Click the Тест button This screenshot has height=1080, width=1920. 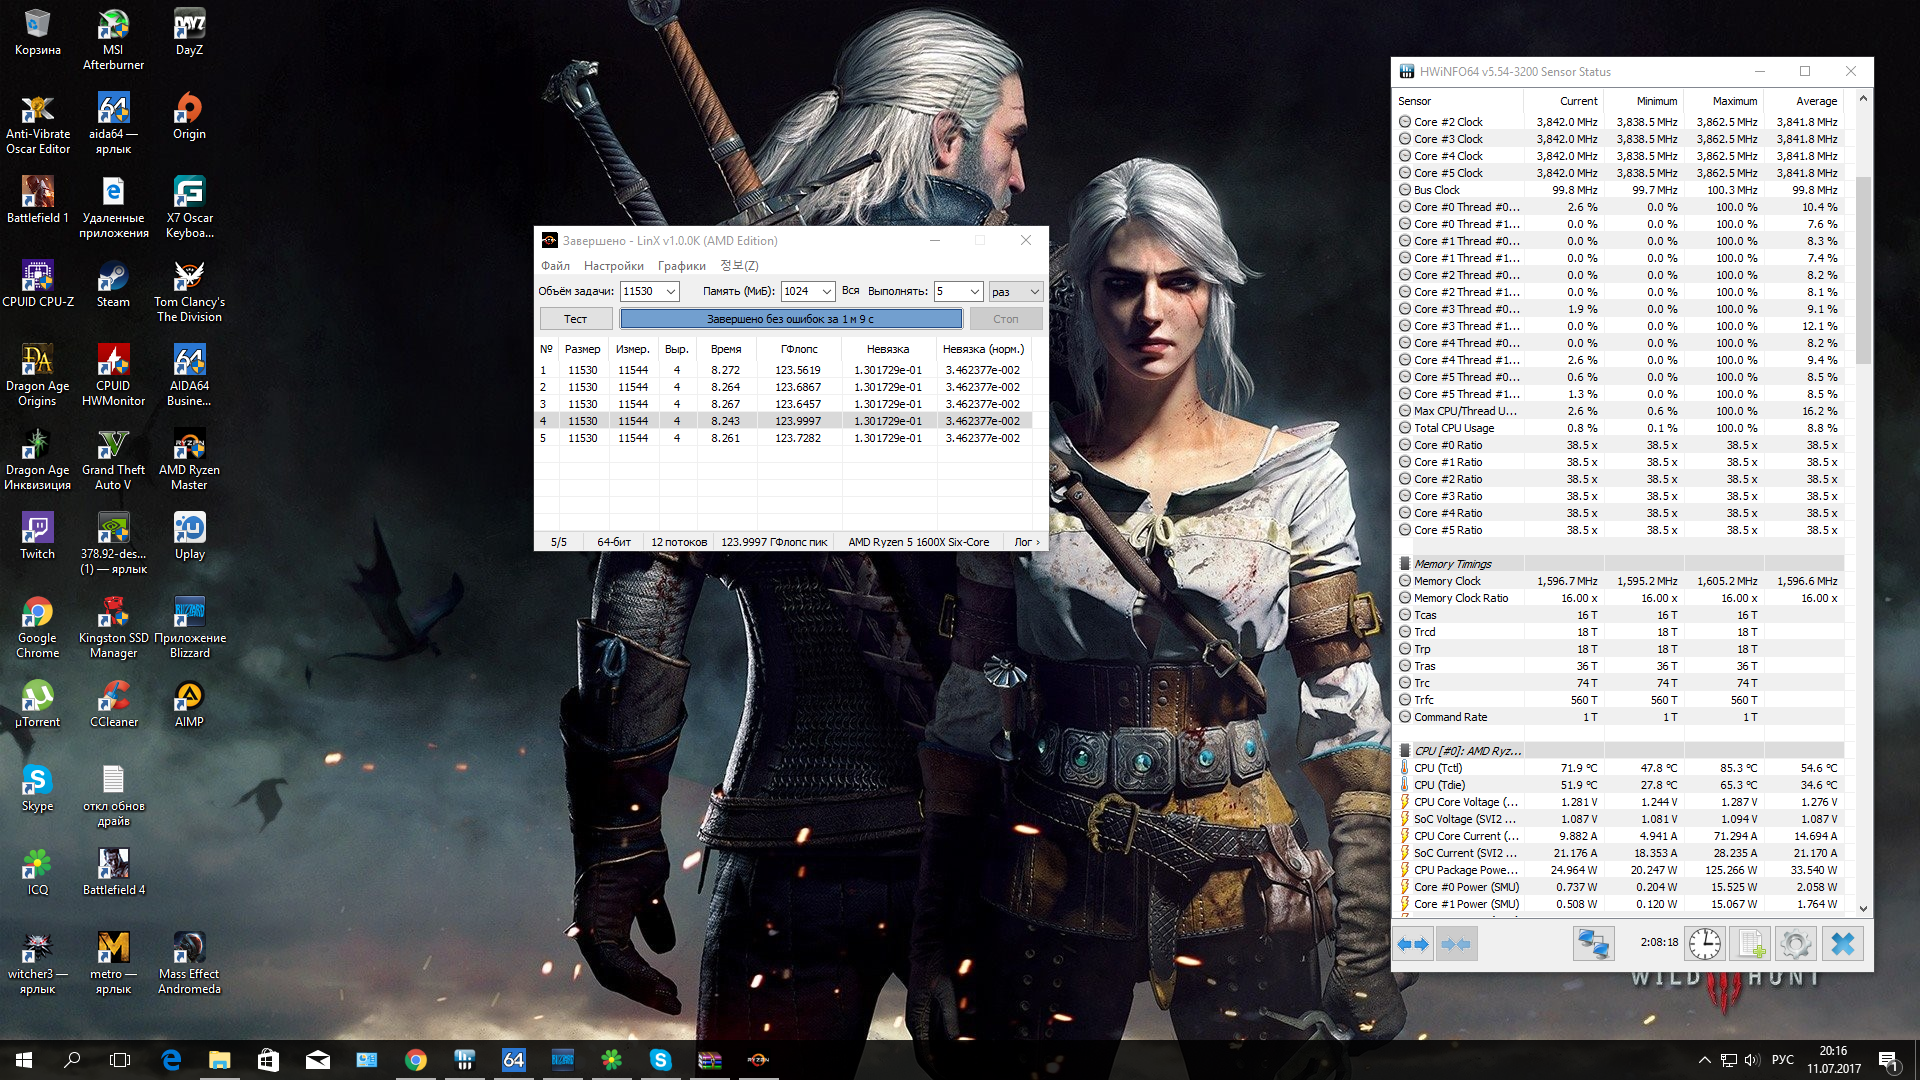575,319
